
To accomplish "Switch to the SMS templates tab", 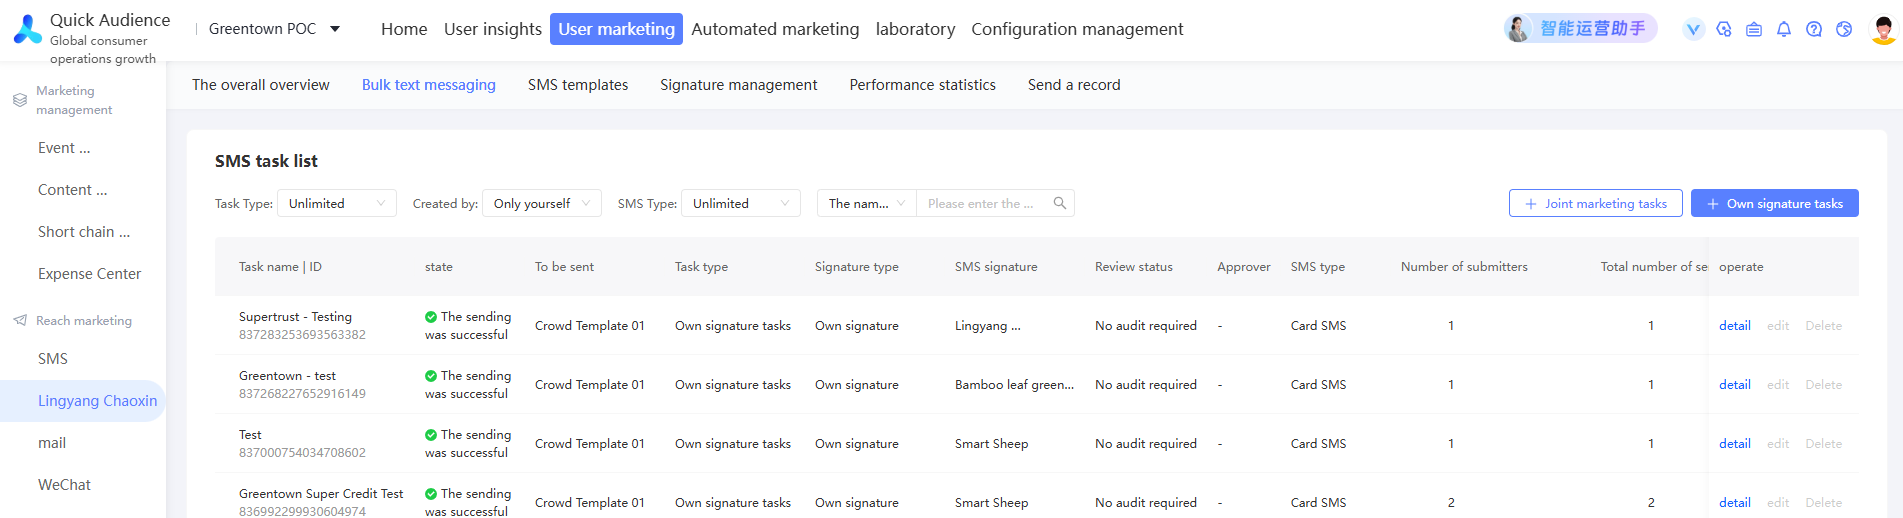I will point(578,85).
